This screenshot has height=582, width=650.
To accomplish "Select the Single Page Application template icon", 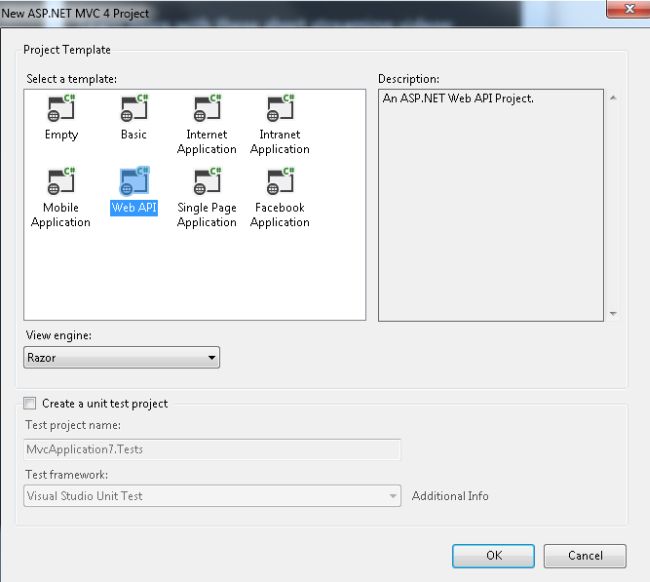I will pyautogui.click(x=207, y=181).
